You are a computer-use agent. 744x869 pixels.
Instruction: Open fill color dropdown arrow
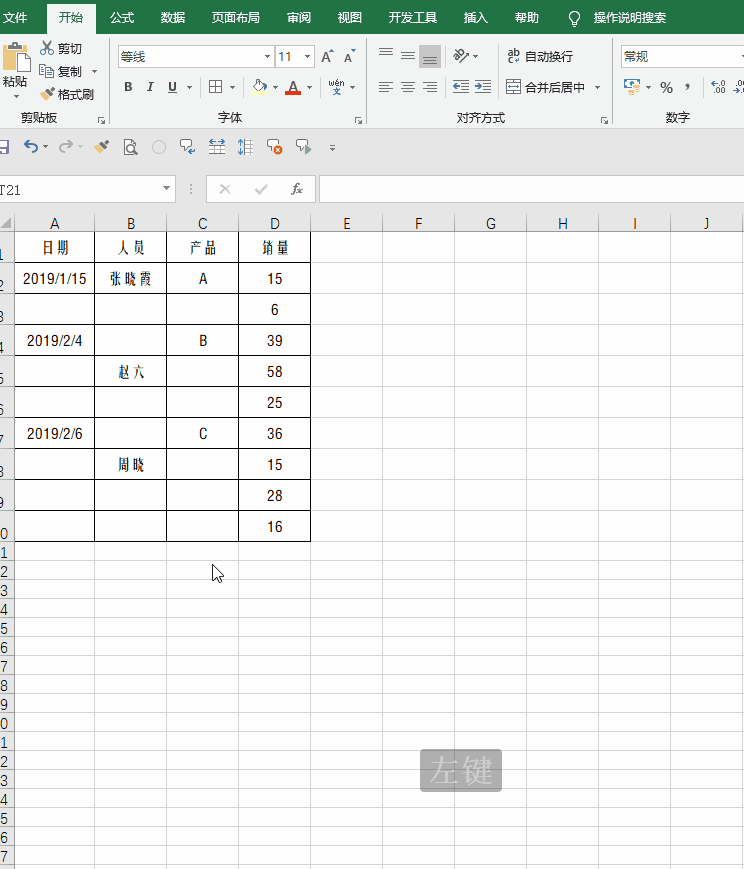click(x=276, y=87)
